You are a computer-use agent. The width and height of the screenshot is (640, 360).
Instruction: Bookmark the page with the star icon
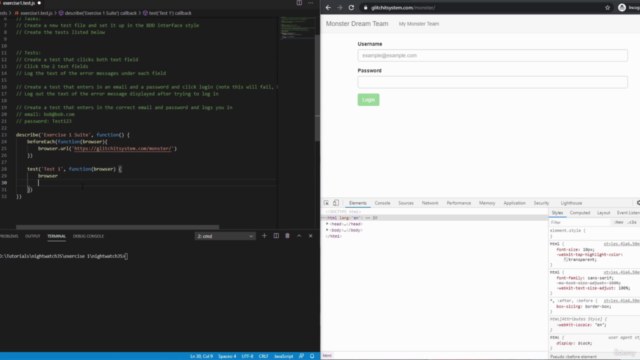point(607,7)
